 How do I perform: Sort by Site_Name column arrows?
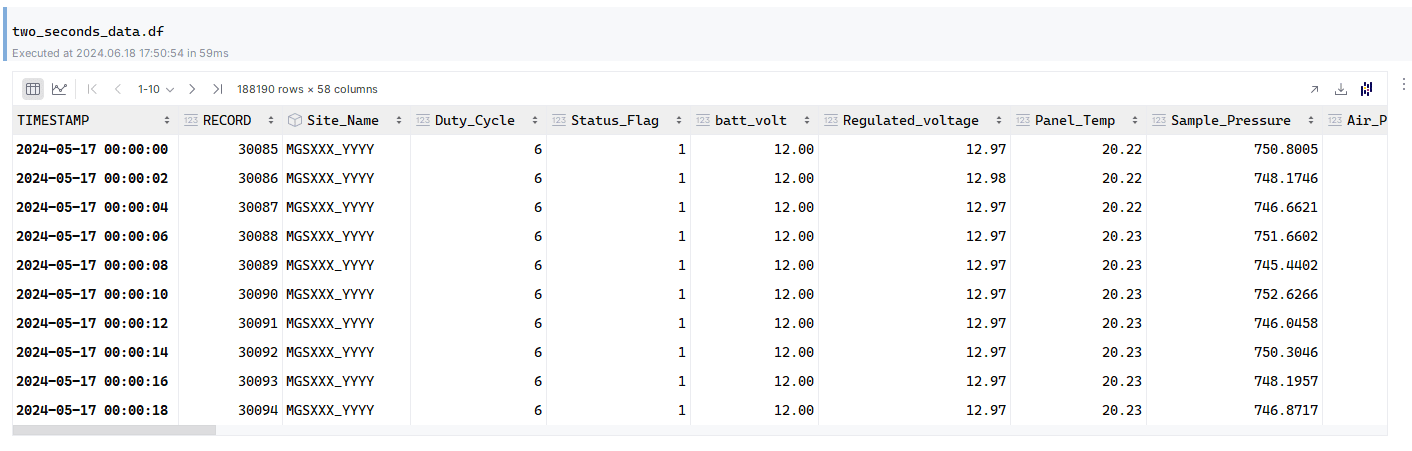(x=399, y=120)
